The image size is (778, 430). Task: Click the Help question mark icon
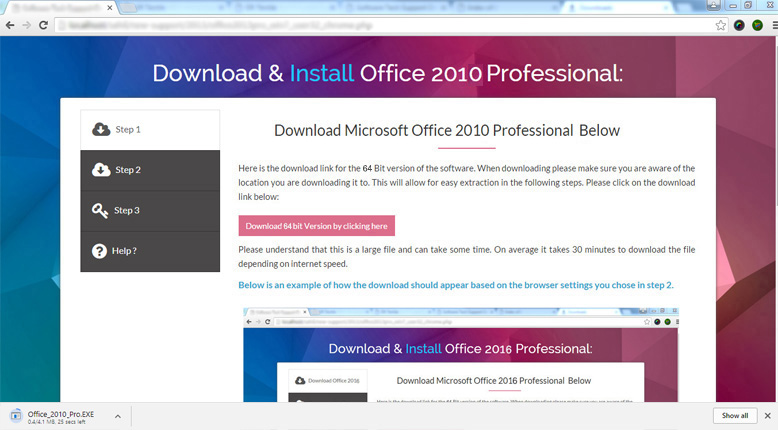100,251
